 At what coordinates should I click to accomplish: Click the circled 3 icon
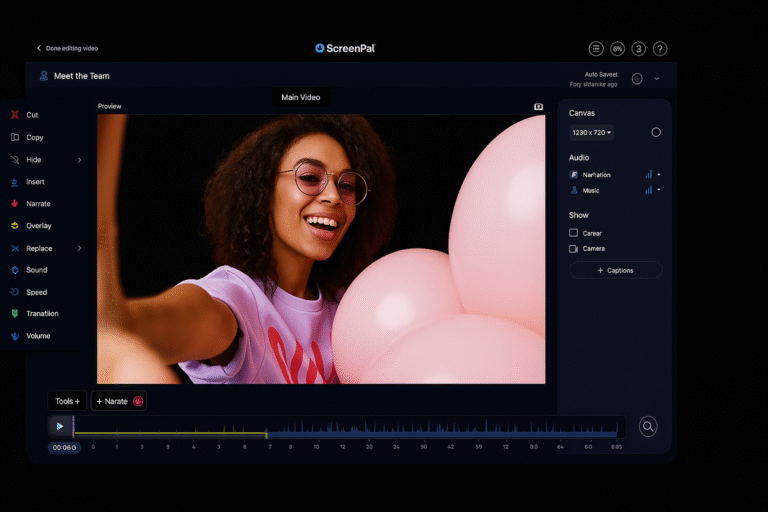[638, 49]
